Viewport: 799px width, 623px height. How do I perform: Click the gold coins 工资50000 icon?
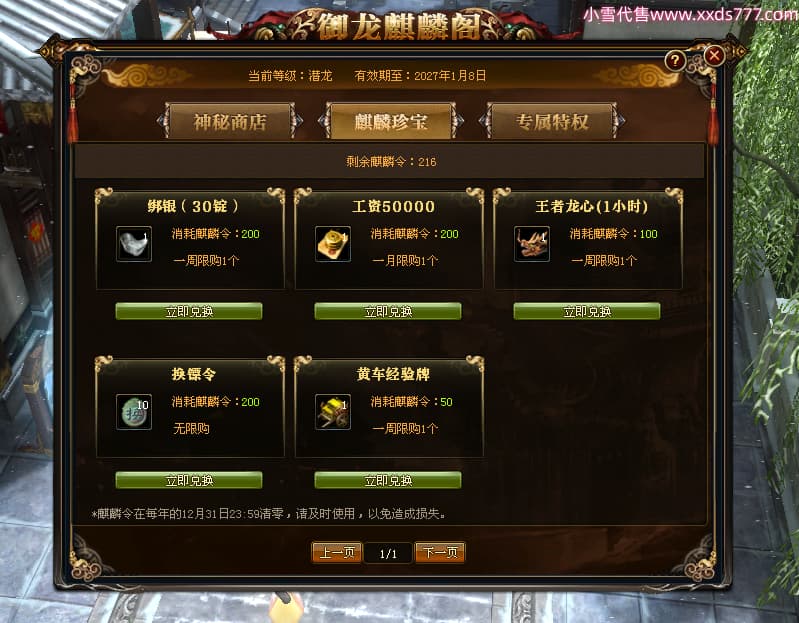point(333,244)
